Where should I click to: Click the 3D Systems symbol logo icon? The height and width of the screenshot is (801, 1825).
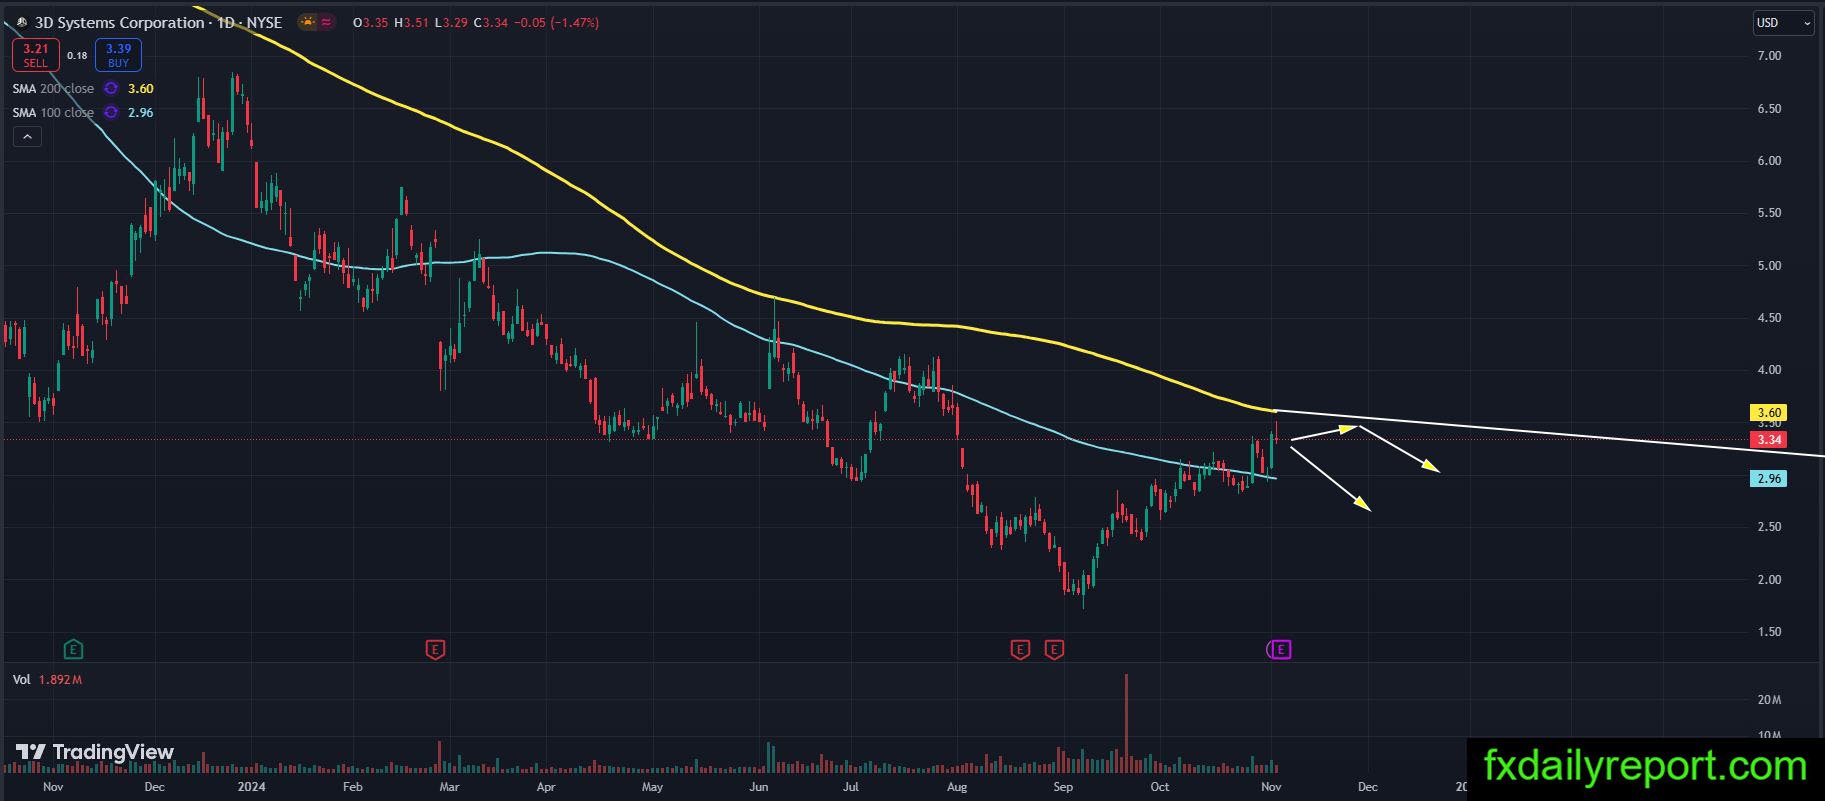click(22, 22)
